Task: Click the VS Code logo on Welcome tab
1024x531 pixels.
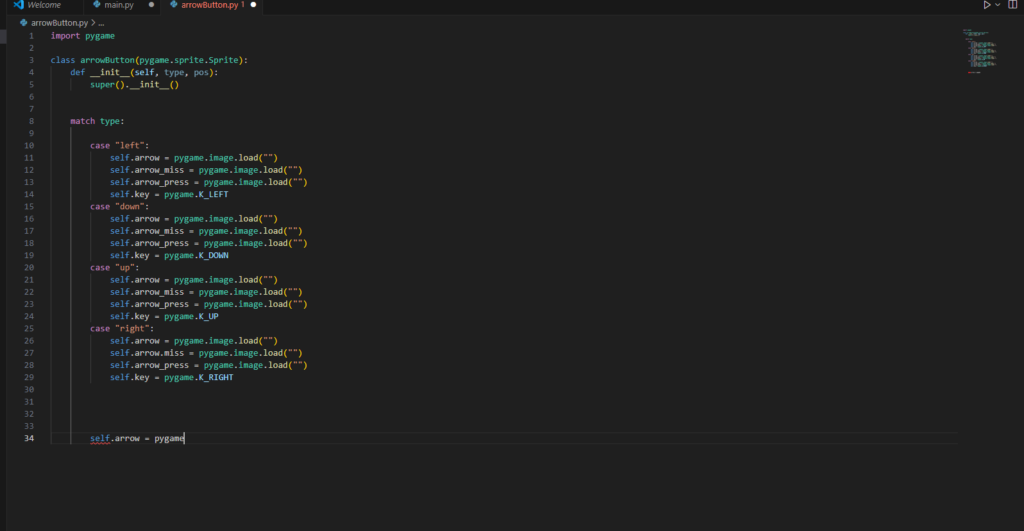Action: coord(18,5)
